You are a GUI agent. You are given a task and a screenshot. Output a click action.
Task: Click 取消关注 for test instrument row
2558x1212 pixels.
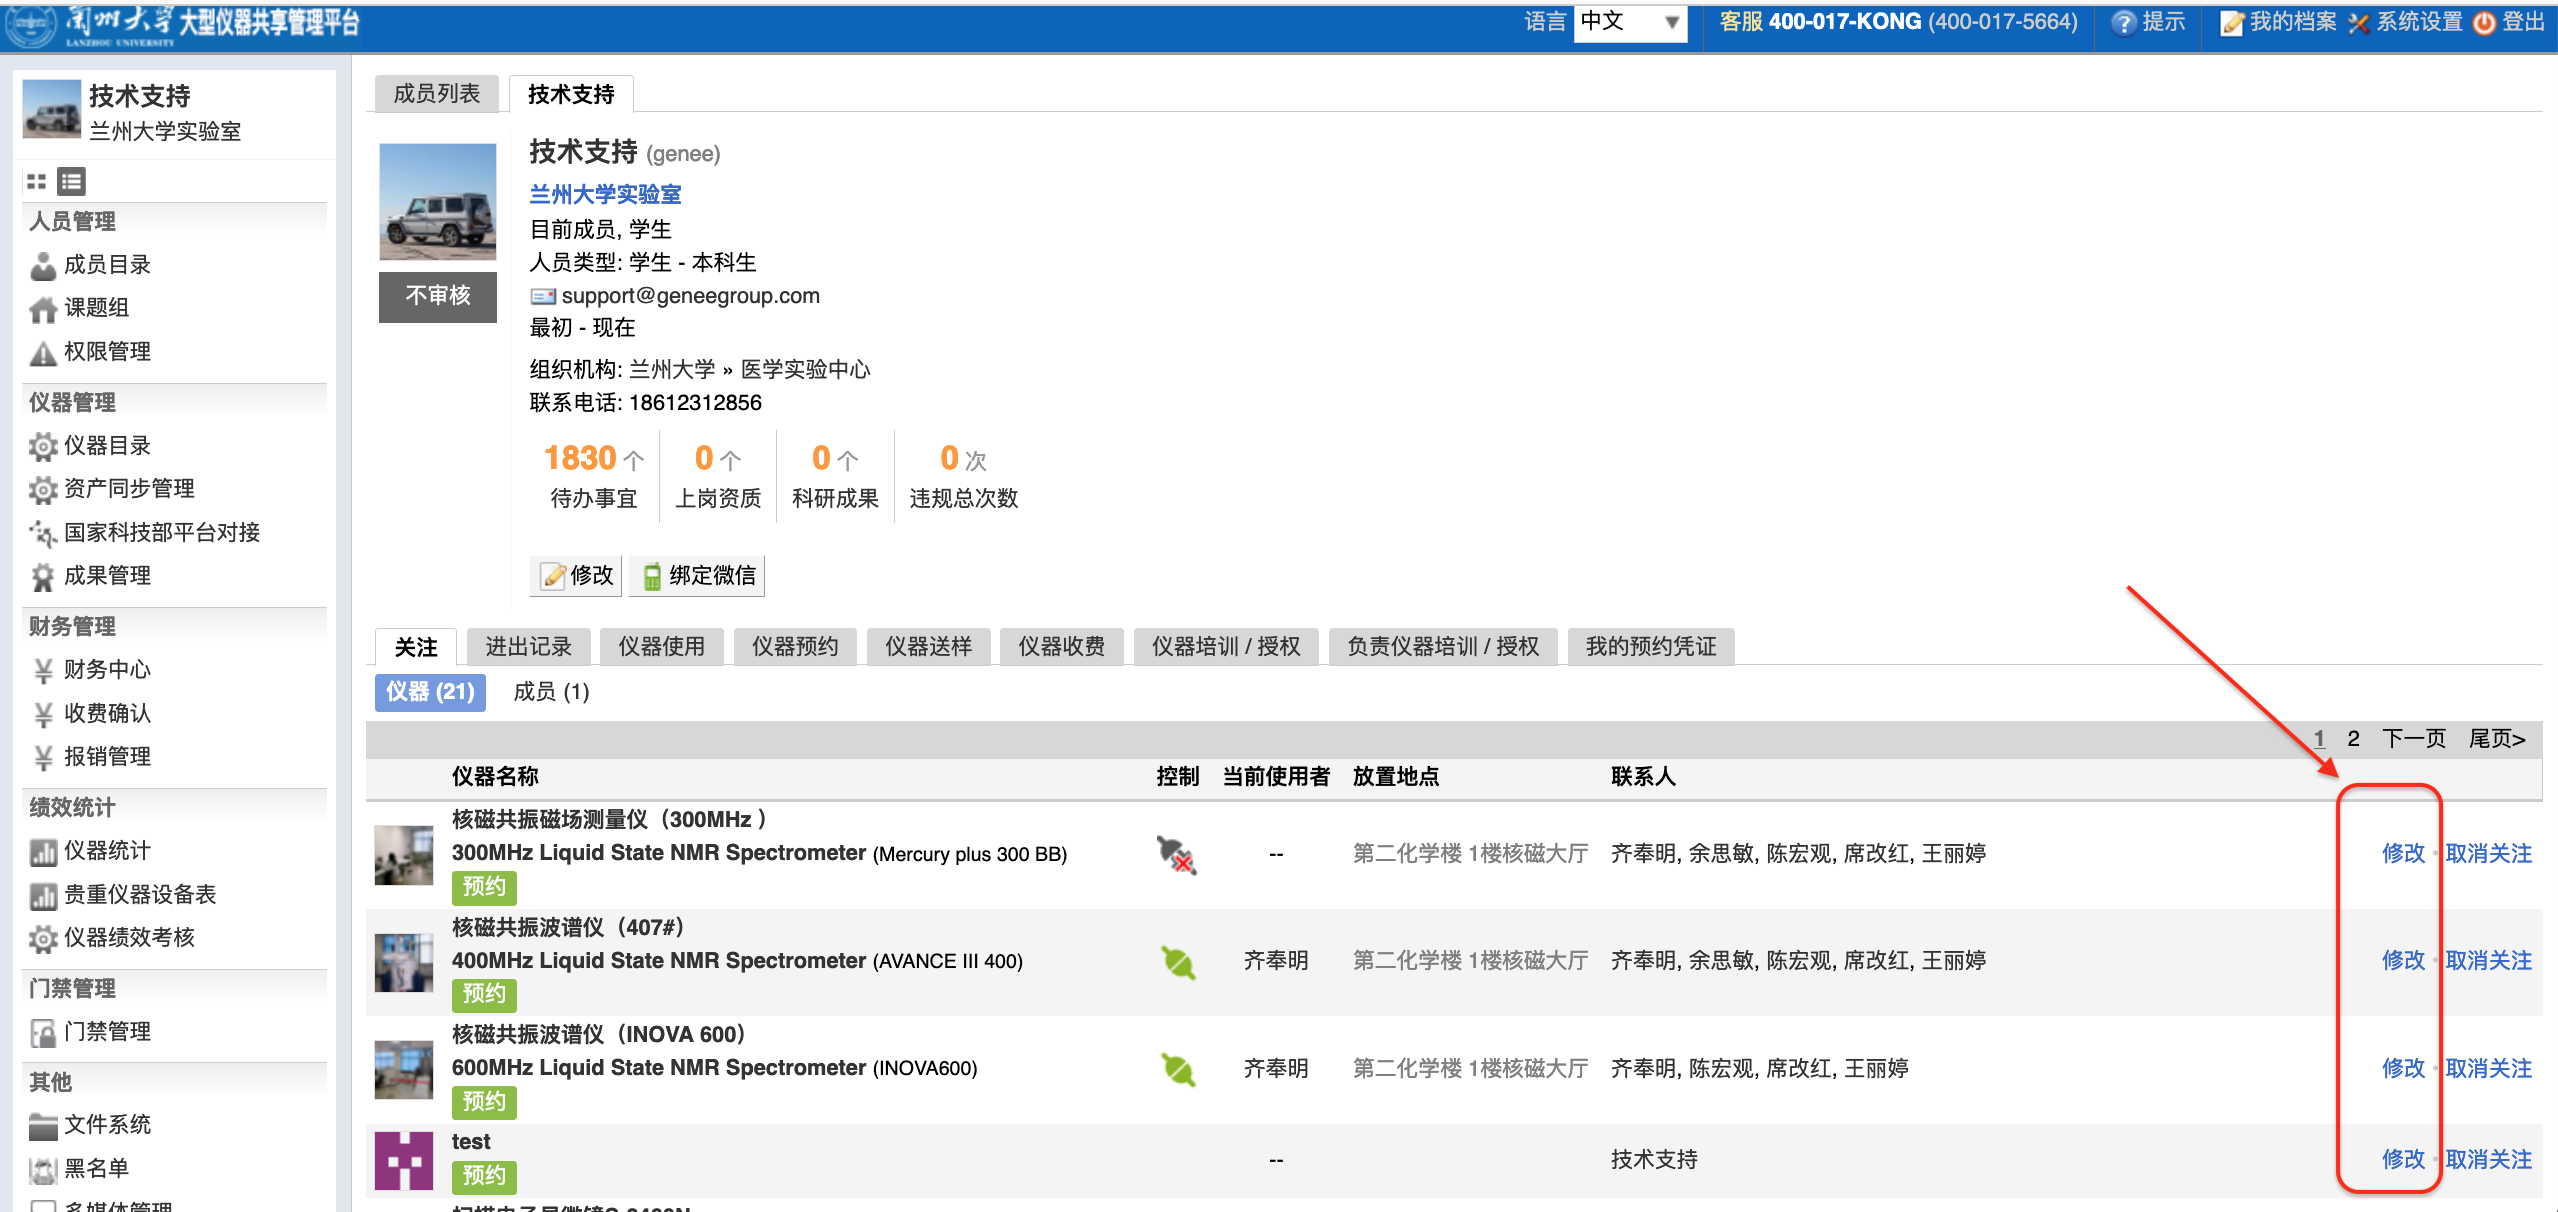tap(2489, 1160)
